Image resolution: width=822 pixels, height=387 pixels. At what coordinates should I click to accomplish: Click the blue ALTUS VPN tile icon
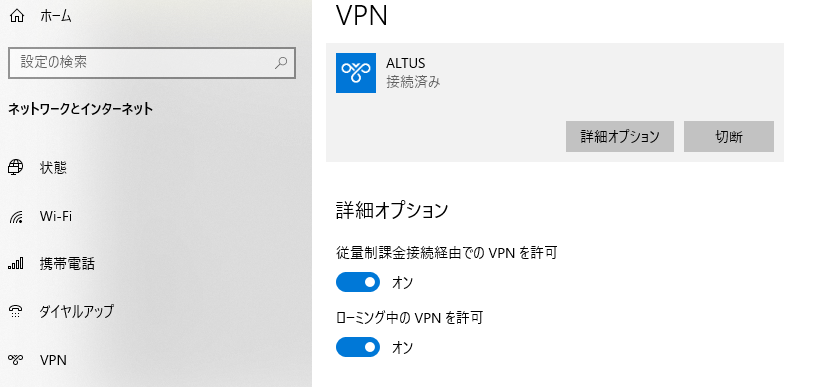point(356,73)
